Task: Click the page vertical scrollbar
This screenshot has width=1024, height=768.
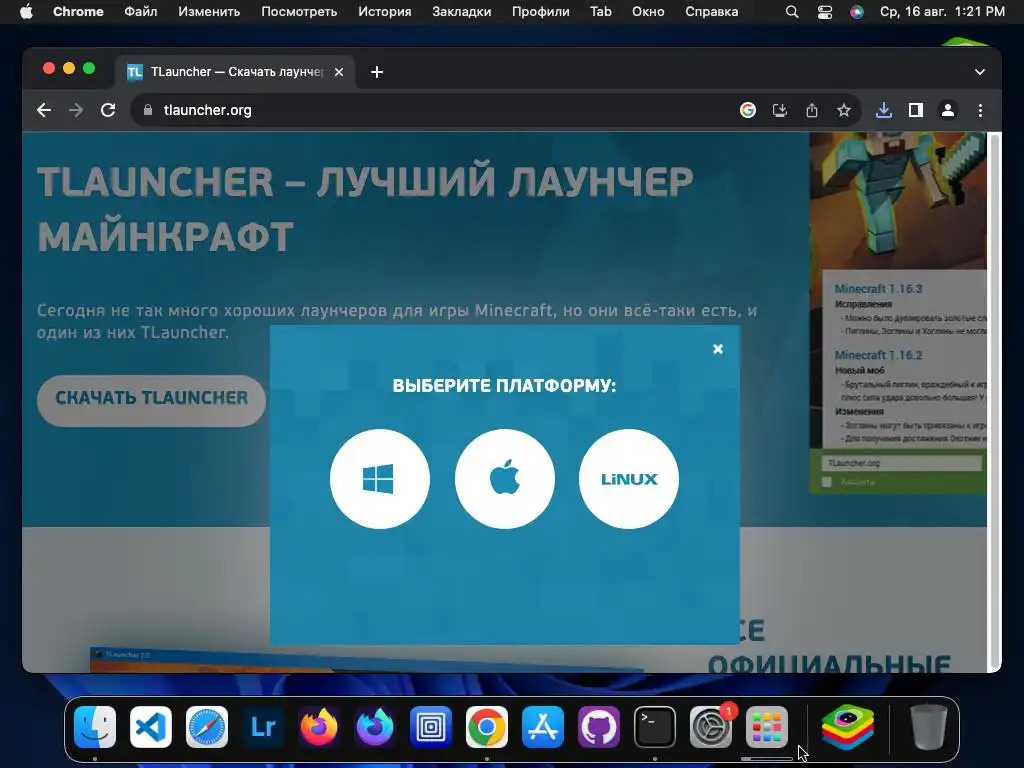Action: tap(994, 400)
